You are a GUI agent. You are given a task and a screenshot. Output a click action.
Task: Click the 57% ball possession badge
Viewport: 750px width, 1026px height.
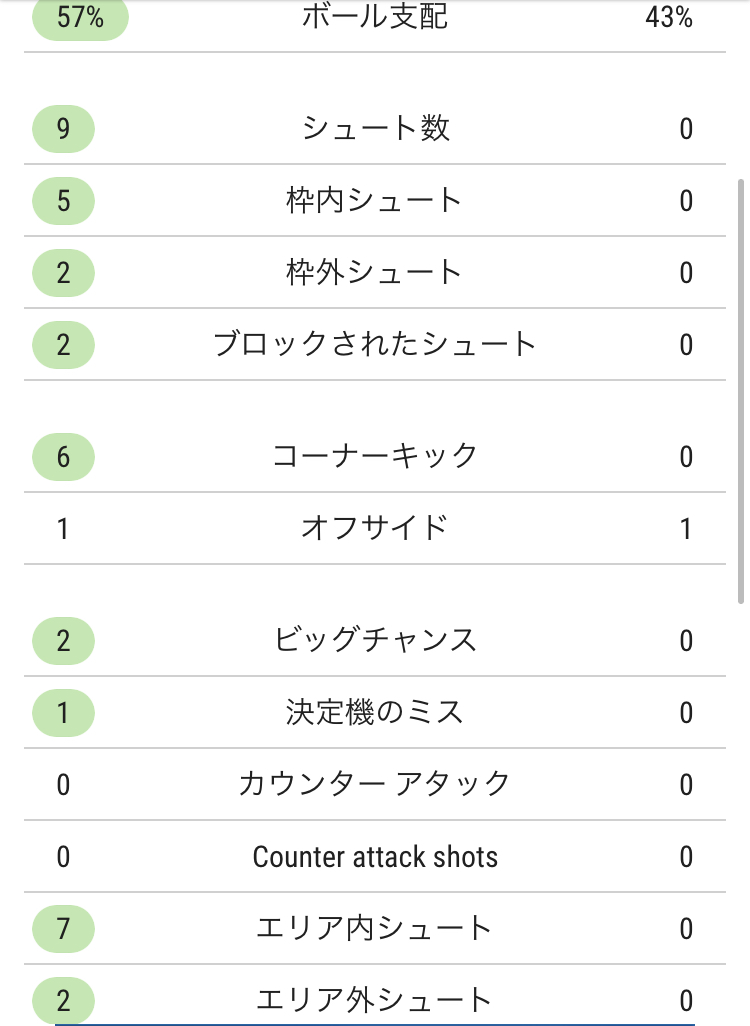pyautogui.click(x=80, y=18)
